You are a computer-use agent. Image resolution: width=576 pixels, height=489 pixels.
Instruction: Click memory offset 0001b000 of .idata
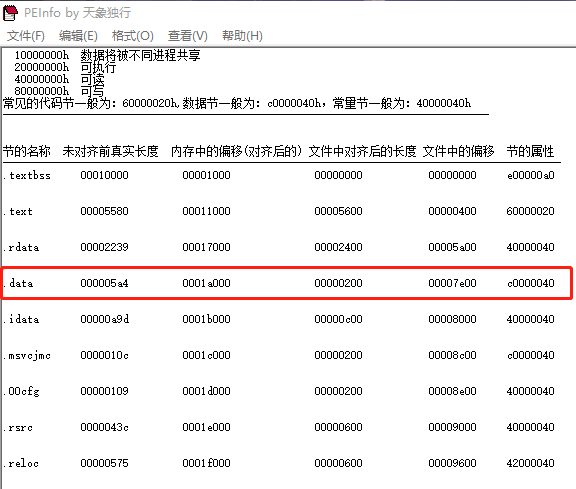click(x=206, y=319)
